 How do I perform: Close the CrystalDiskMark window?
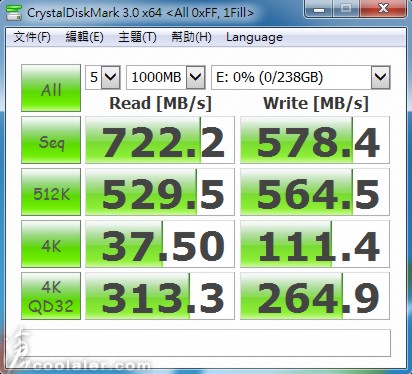tap(384, 8)
